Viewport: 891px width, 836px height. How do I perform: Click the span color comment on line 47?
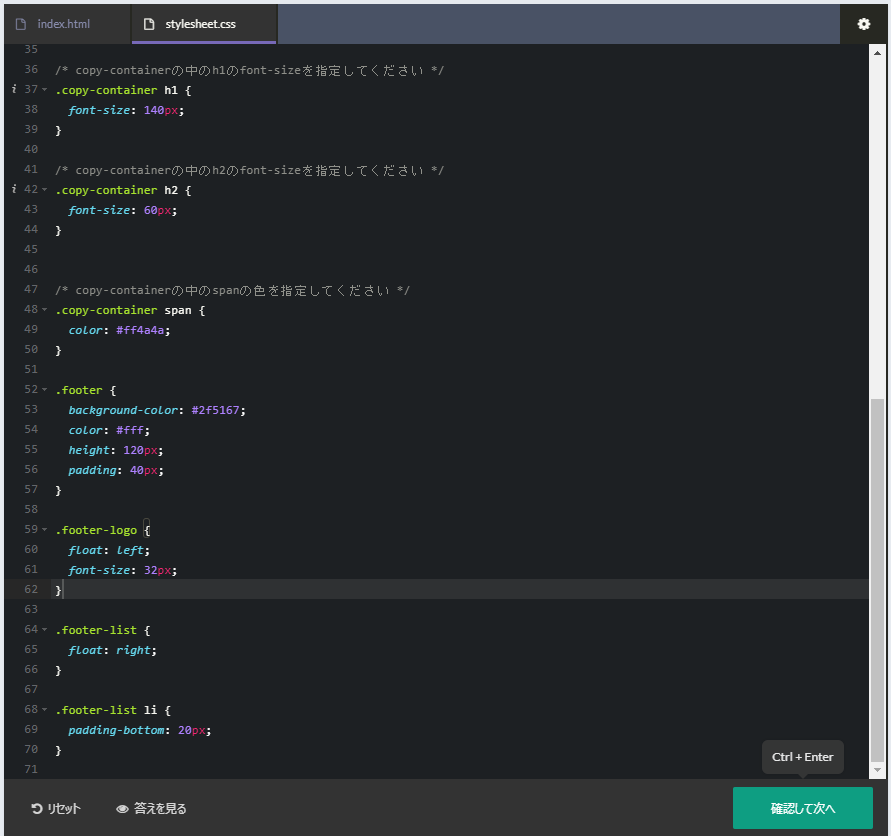tap(232, 290)
